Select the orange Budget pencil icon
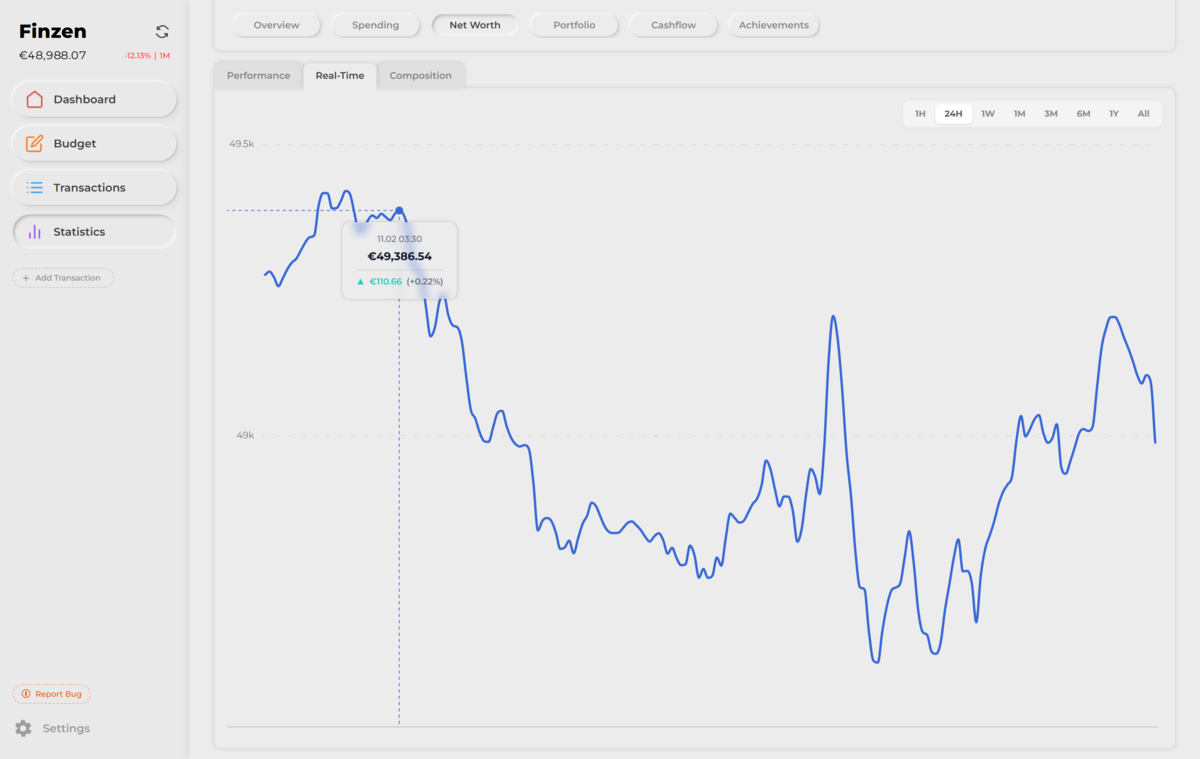1200x759 pixels. point(34,143)
